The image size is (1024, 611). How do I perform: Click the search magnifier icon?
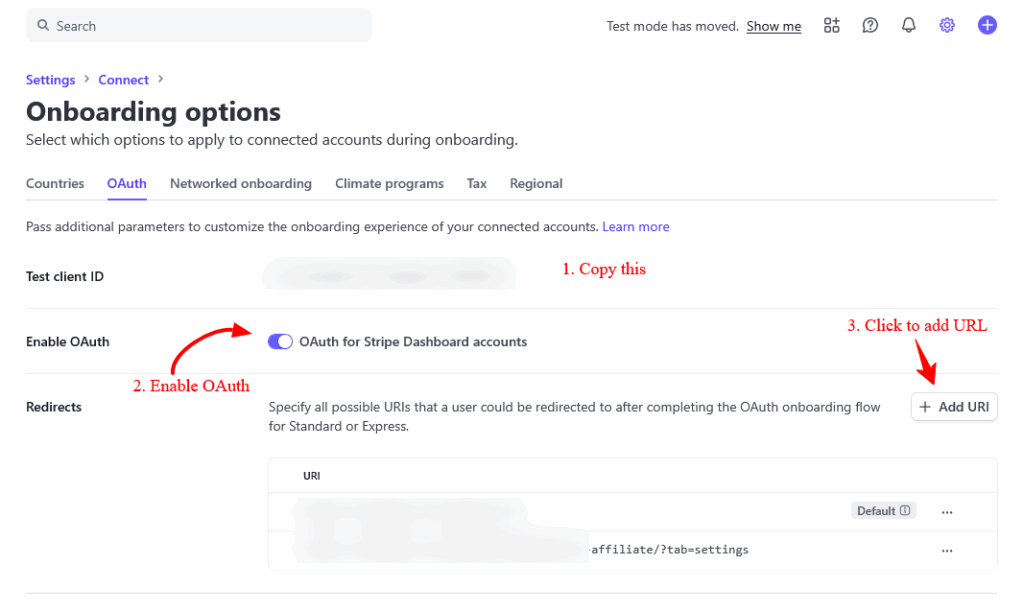43,26
